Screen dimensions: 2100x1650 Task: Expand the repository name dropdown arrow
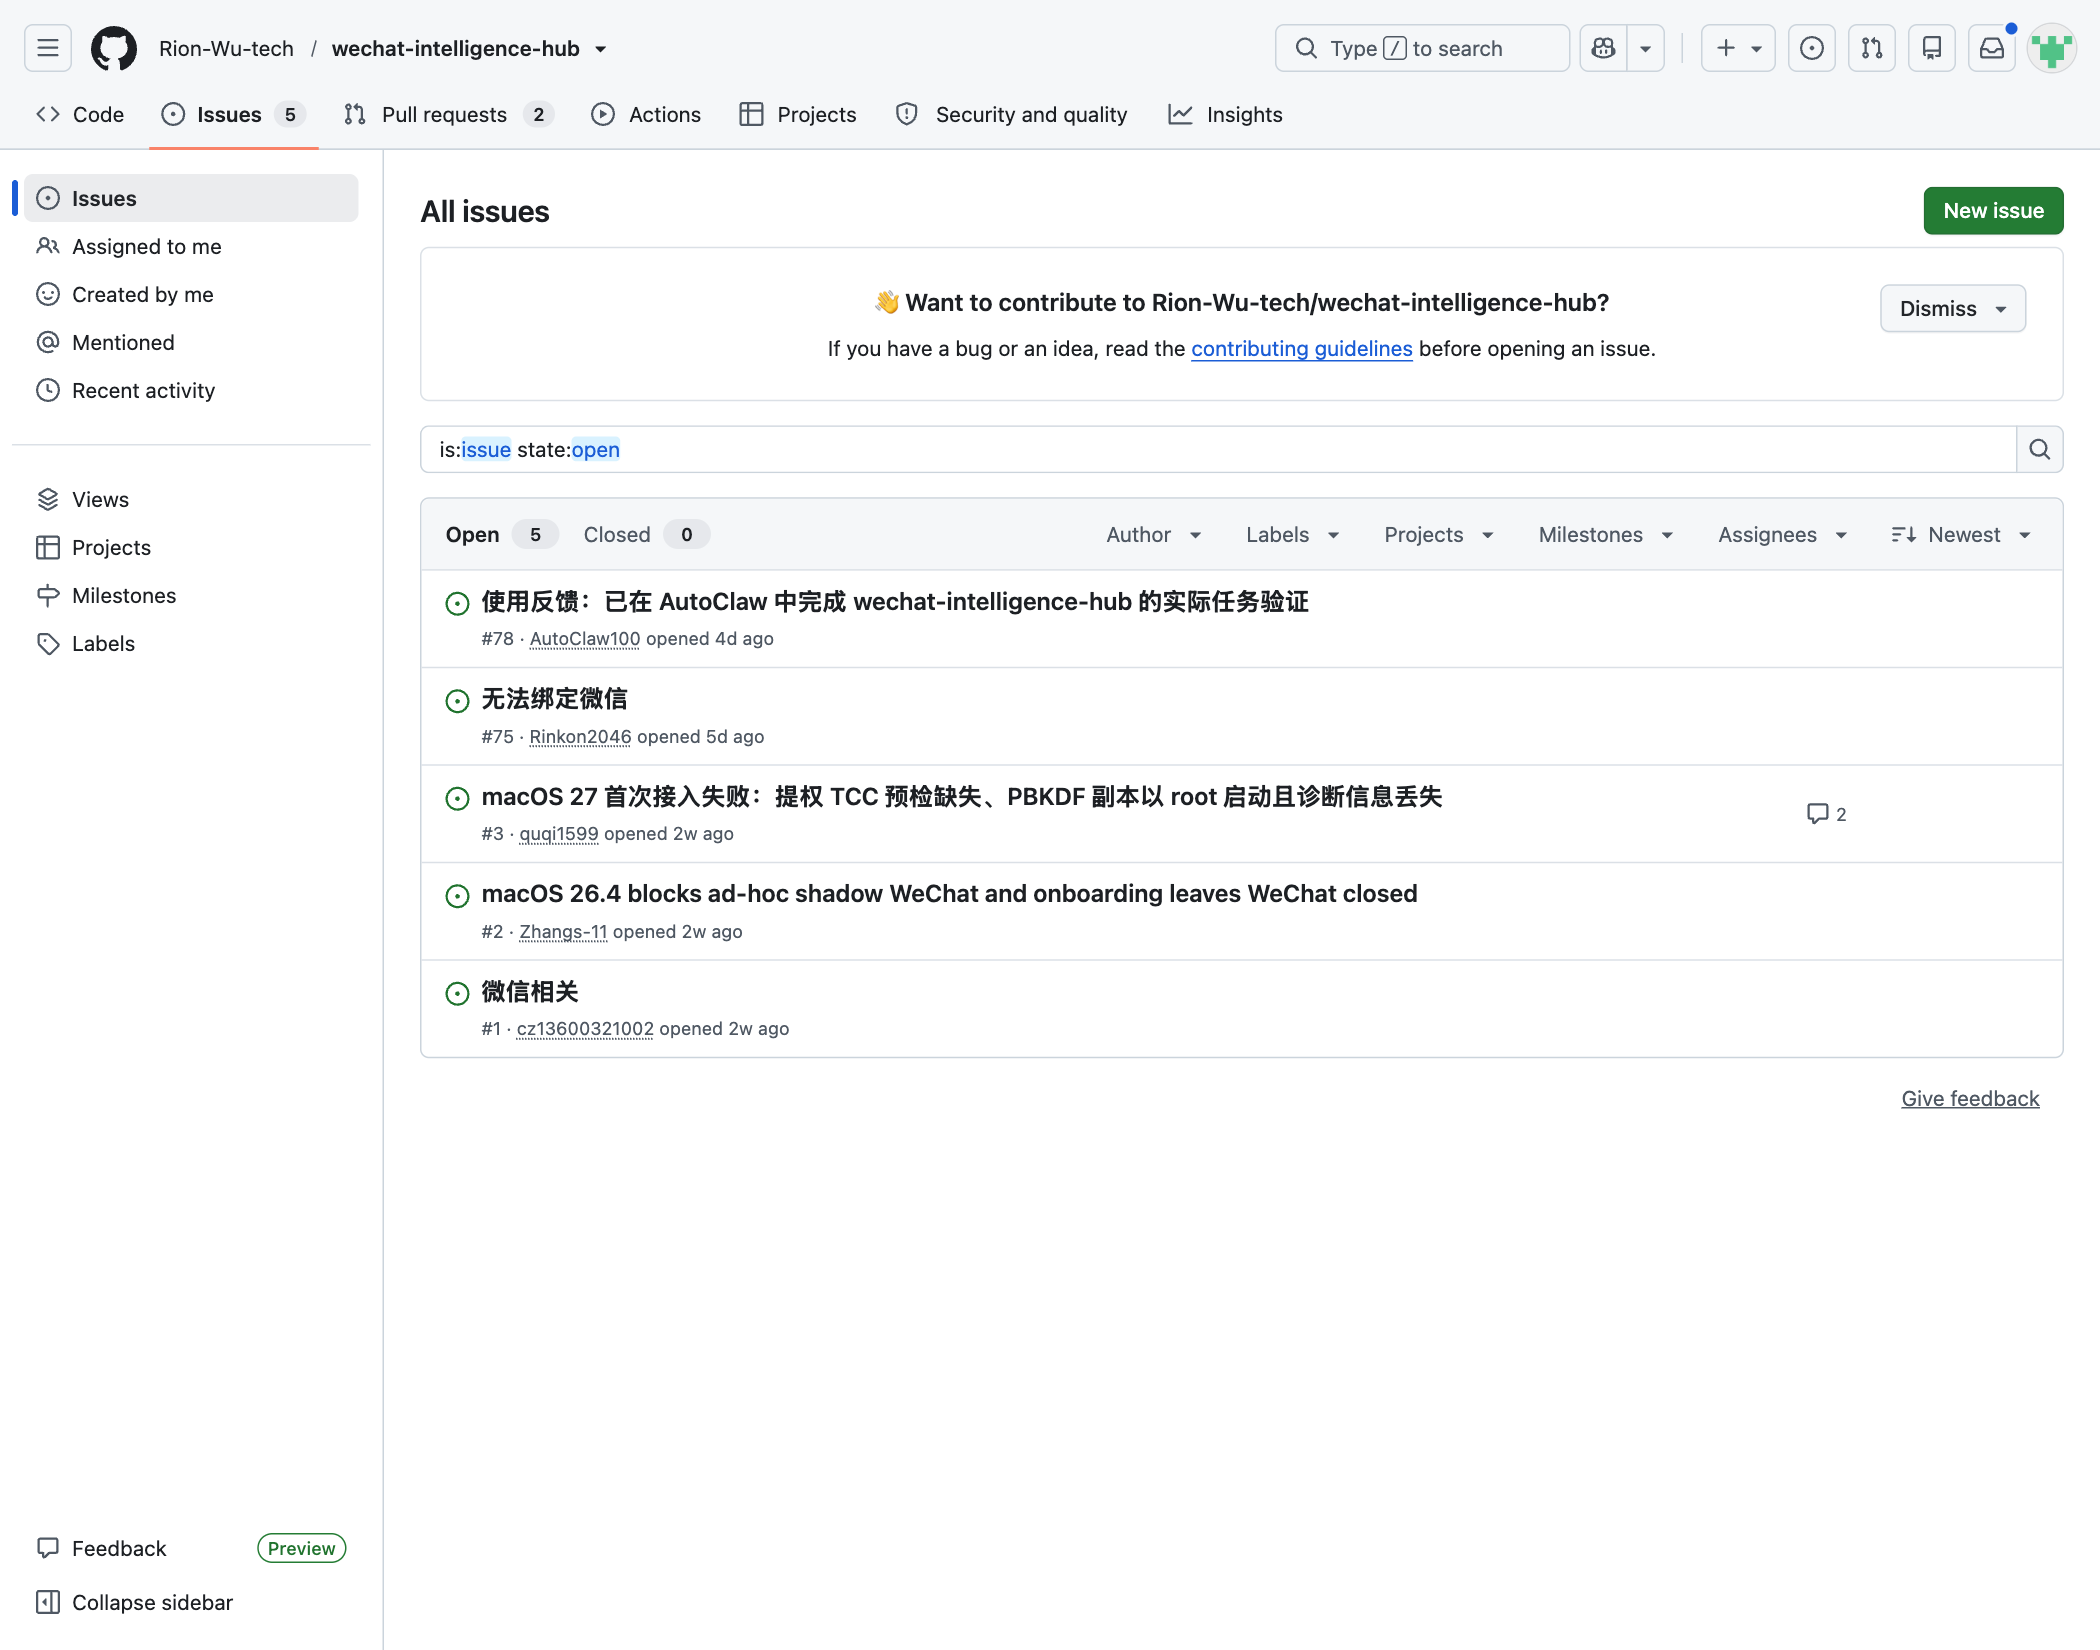(x=601, y=49)
